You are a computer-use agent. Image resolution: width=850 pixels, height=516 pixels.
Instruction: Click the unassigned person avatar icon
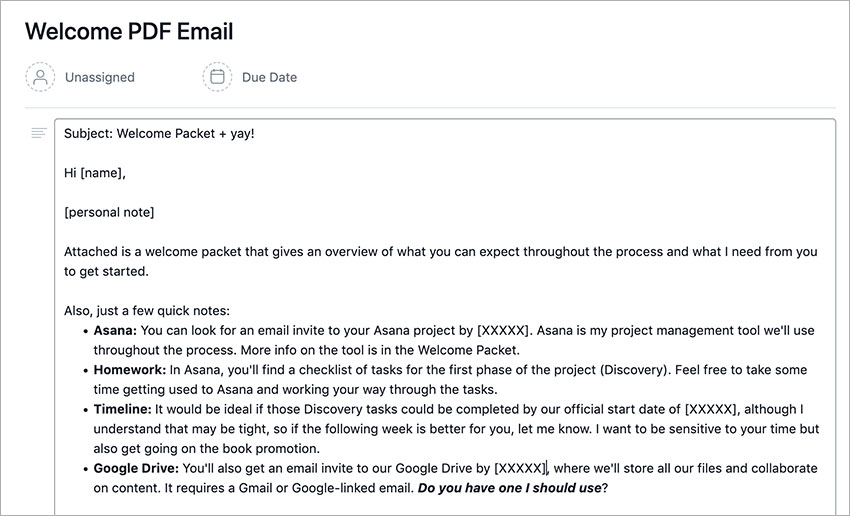coord(40,77)
